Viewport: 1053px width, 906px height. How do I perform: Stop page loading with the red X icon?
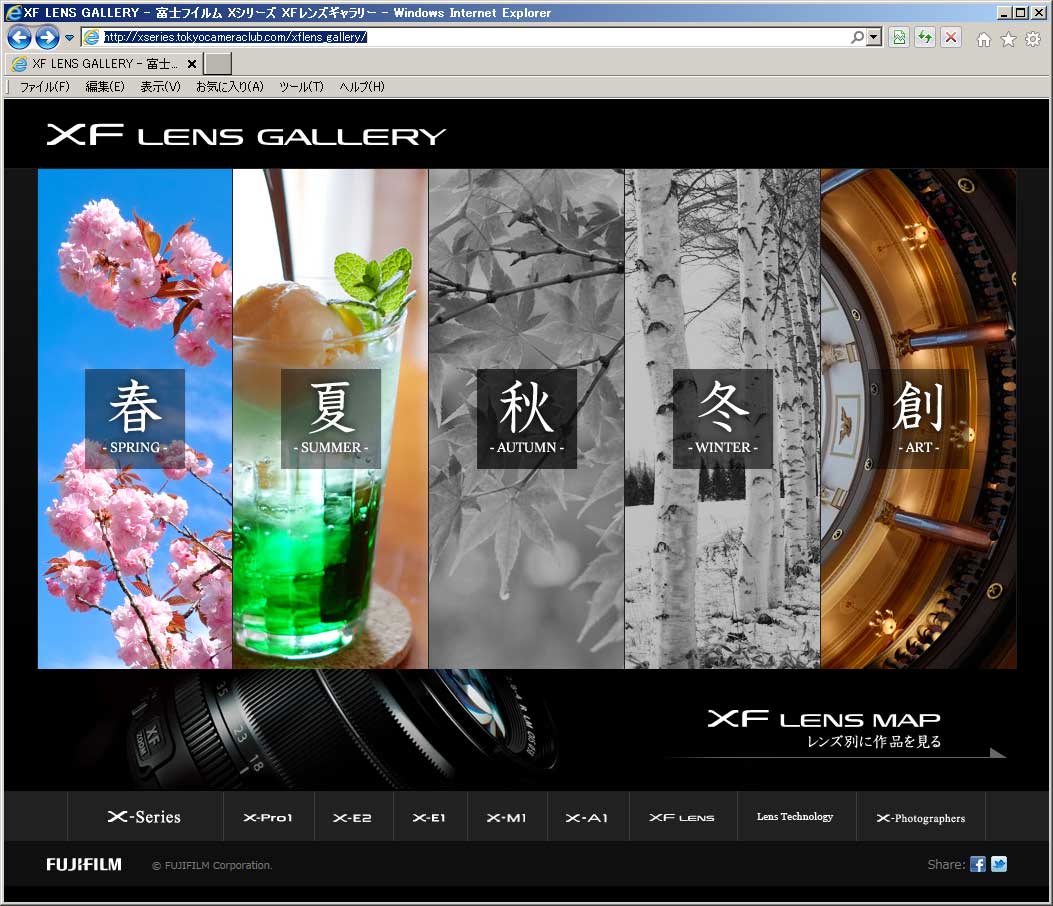[950, 37]
